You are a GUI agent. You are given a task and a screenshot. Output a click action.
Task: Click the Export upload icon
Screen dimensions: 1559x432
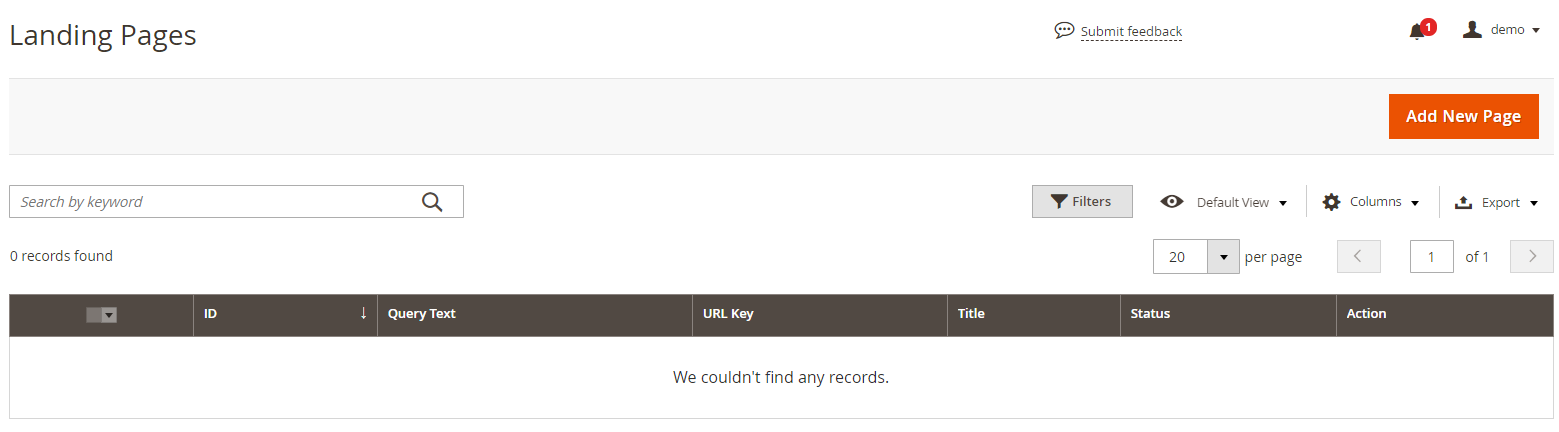tap(1463, 202)
